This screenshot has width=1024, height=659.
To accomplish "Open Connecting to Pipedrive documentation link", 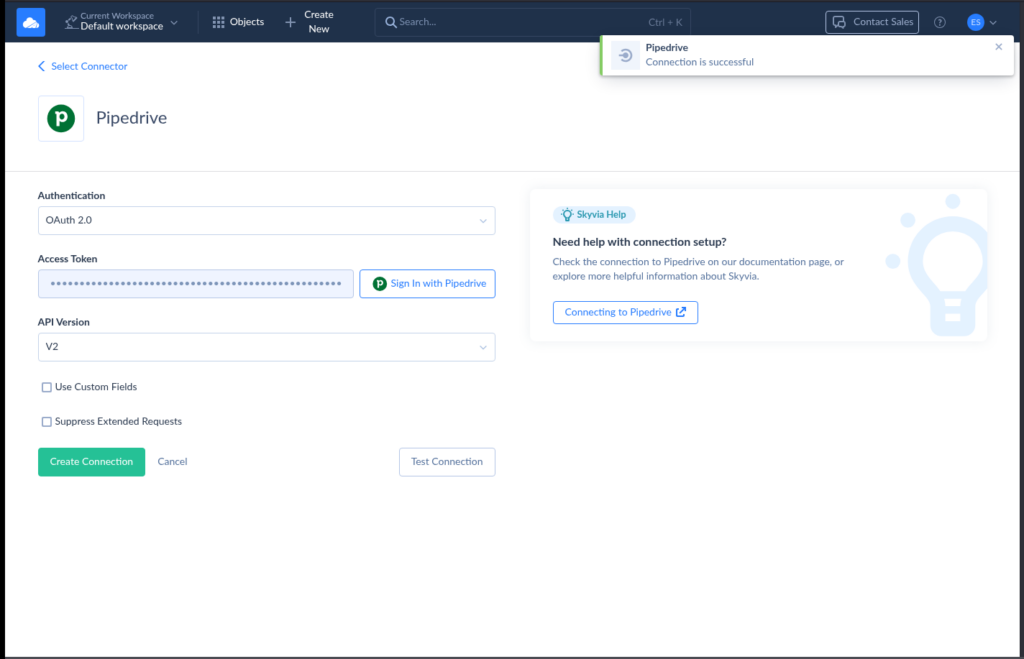I will (x=625, y=312).
